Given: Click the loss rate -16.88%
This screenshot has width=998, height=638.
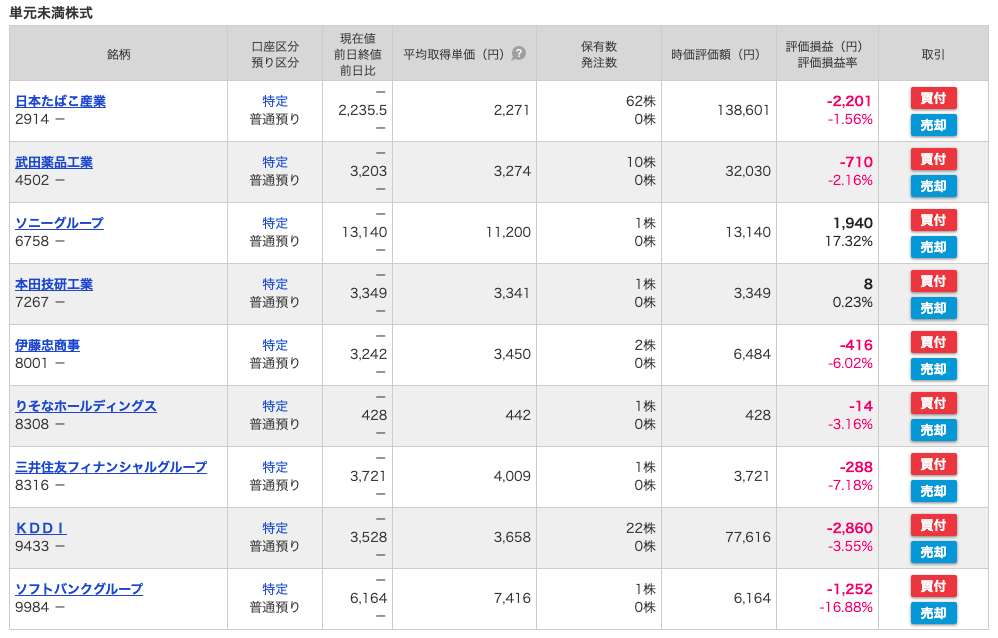Looking at the screenshot, I should coord(846,607).
